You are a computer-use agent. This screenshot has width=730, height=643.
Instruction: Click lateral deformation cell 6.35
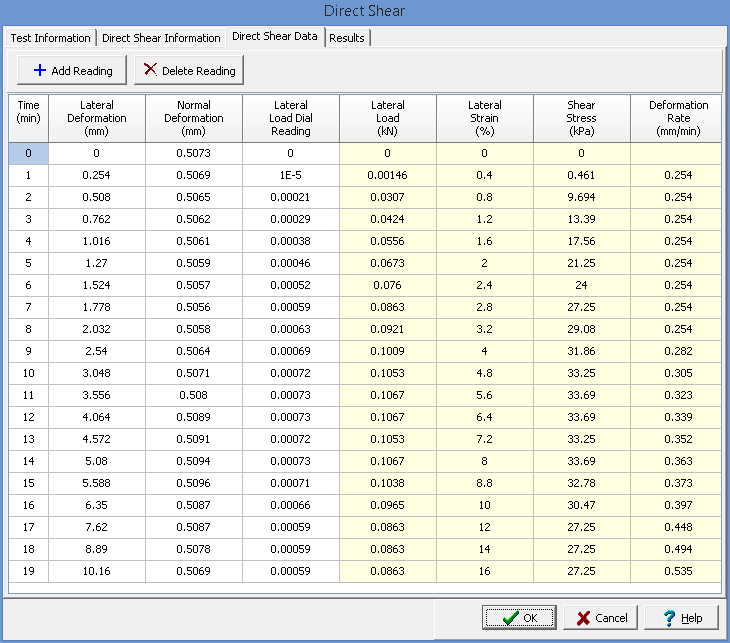click(97, 505)
